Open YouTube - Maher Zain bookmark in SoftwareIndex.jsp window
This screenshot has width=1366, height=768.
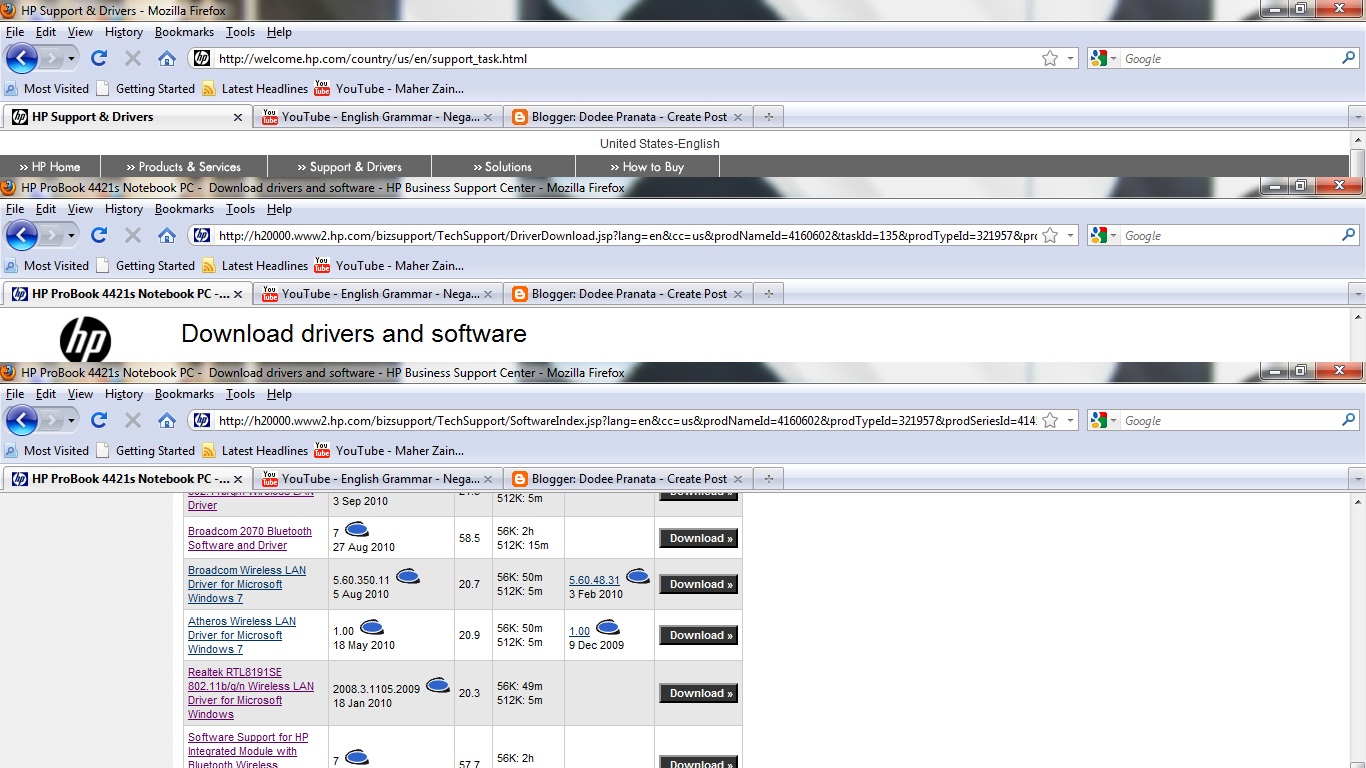click(x=389, y=451)
